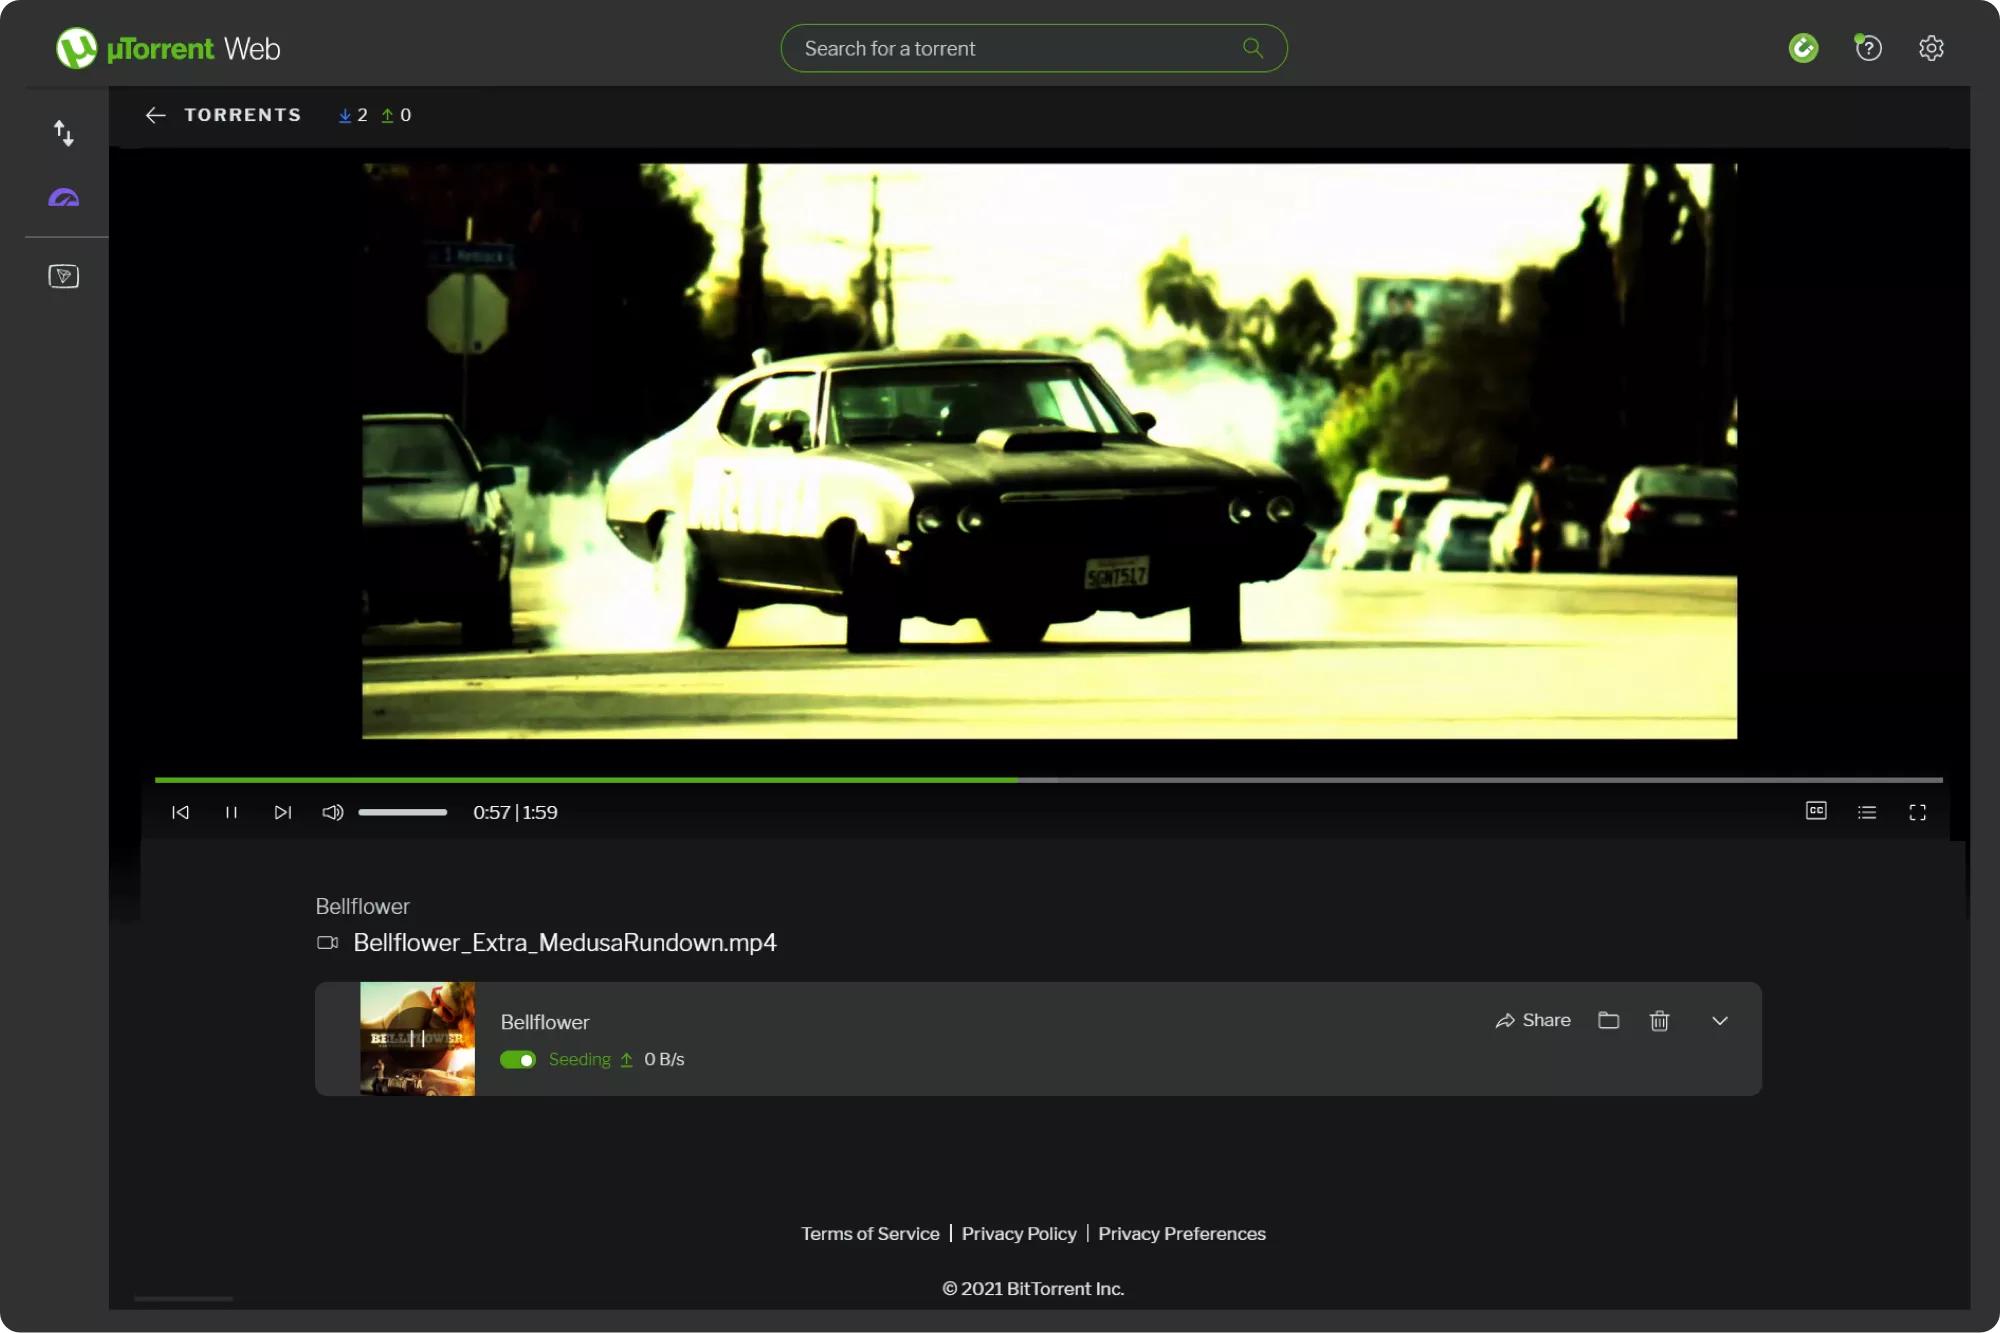Select the torrents transfer icon in sidebar
2000x1334 pixels.
pyautogui.click(x=64, y=133)
